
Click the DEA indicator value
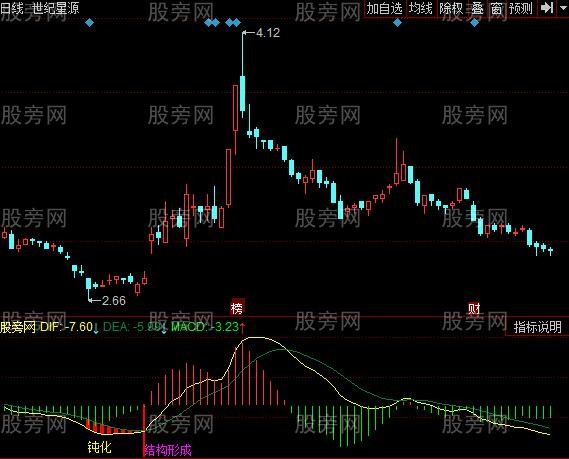[132, 327]
